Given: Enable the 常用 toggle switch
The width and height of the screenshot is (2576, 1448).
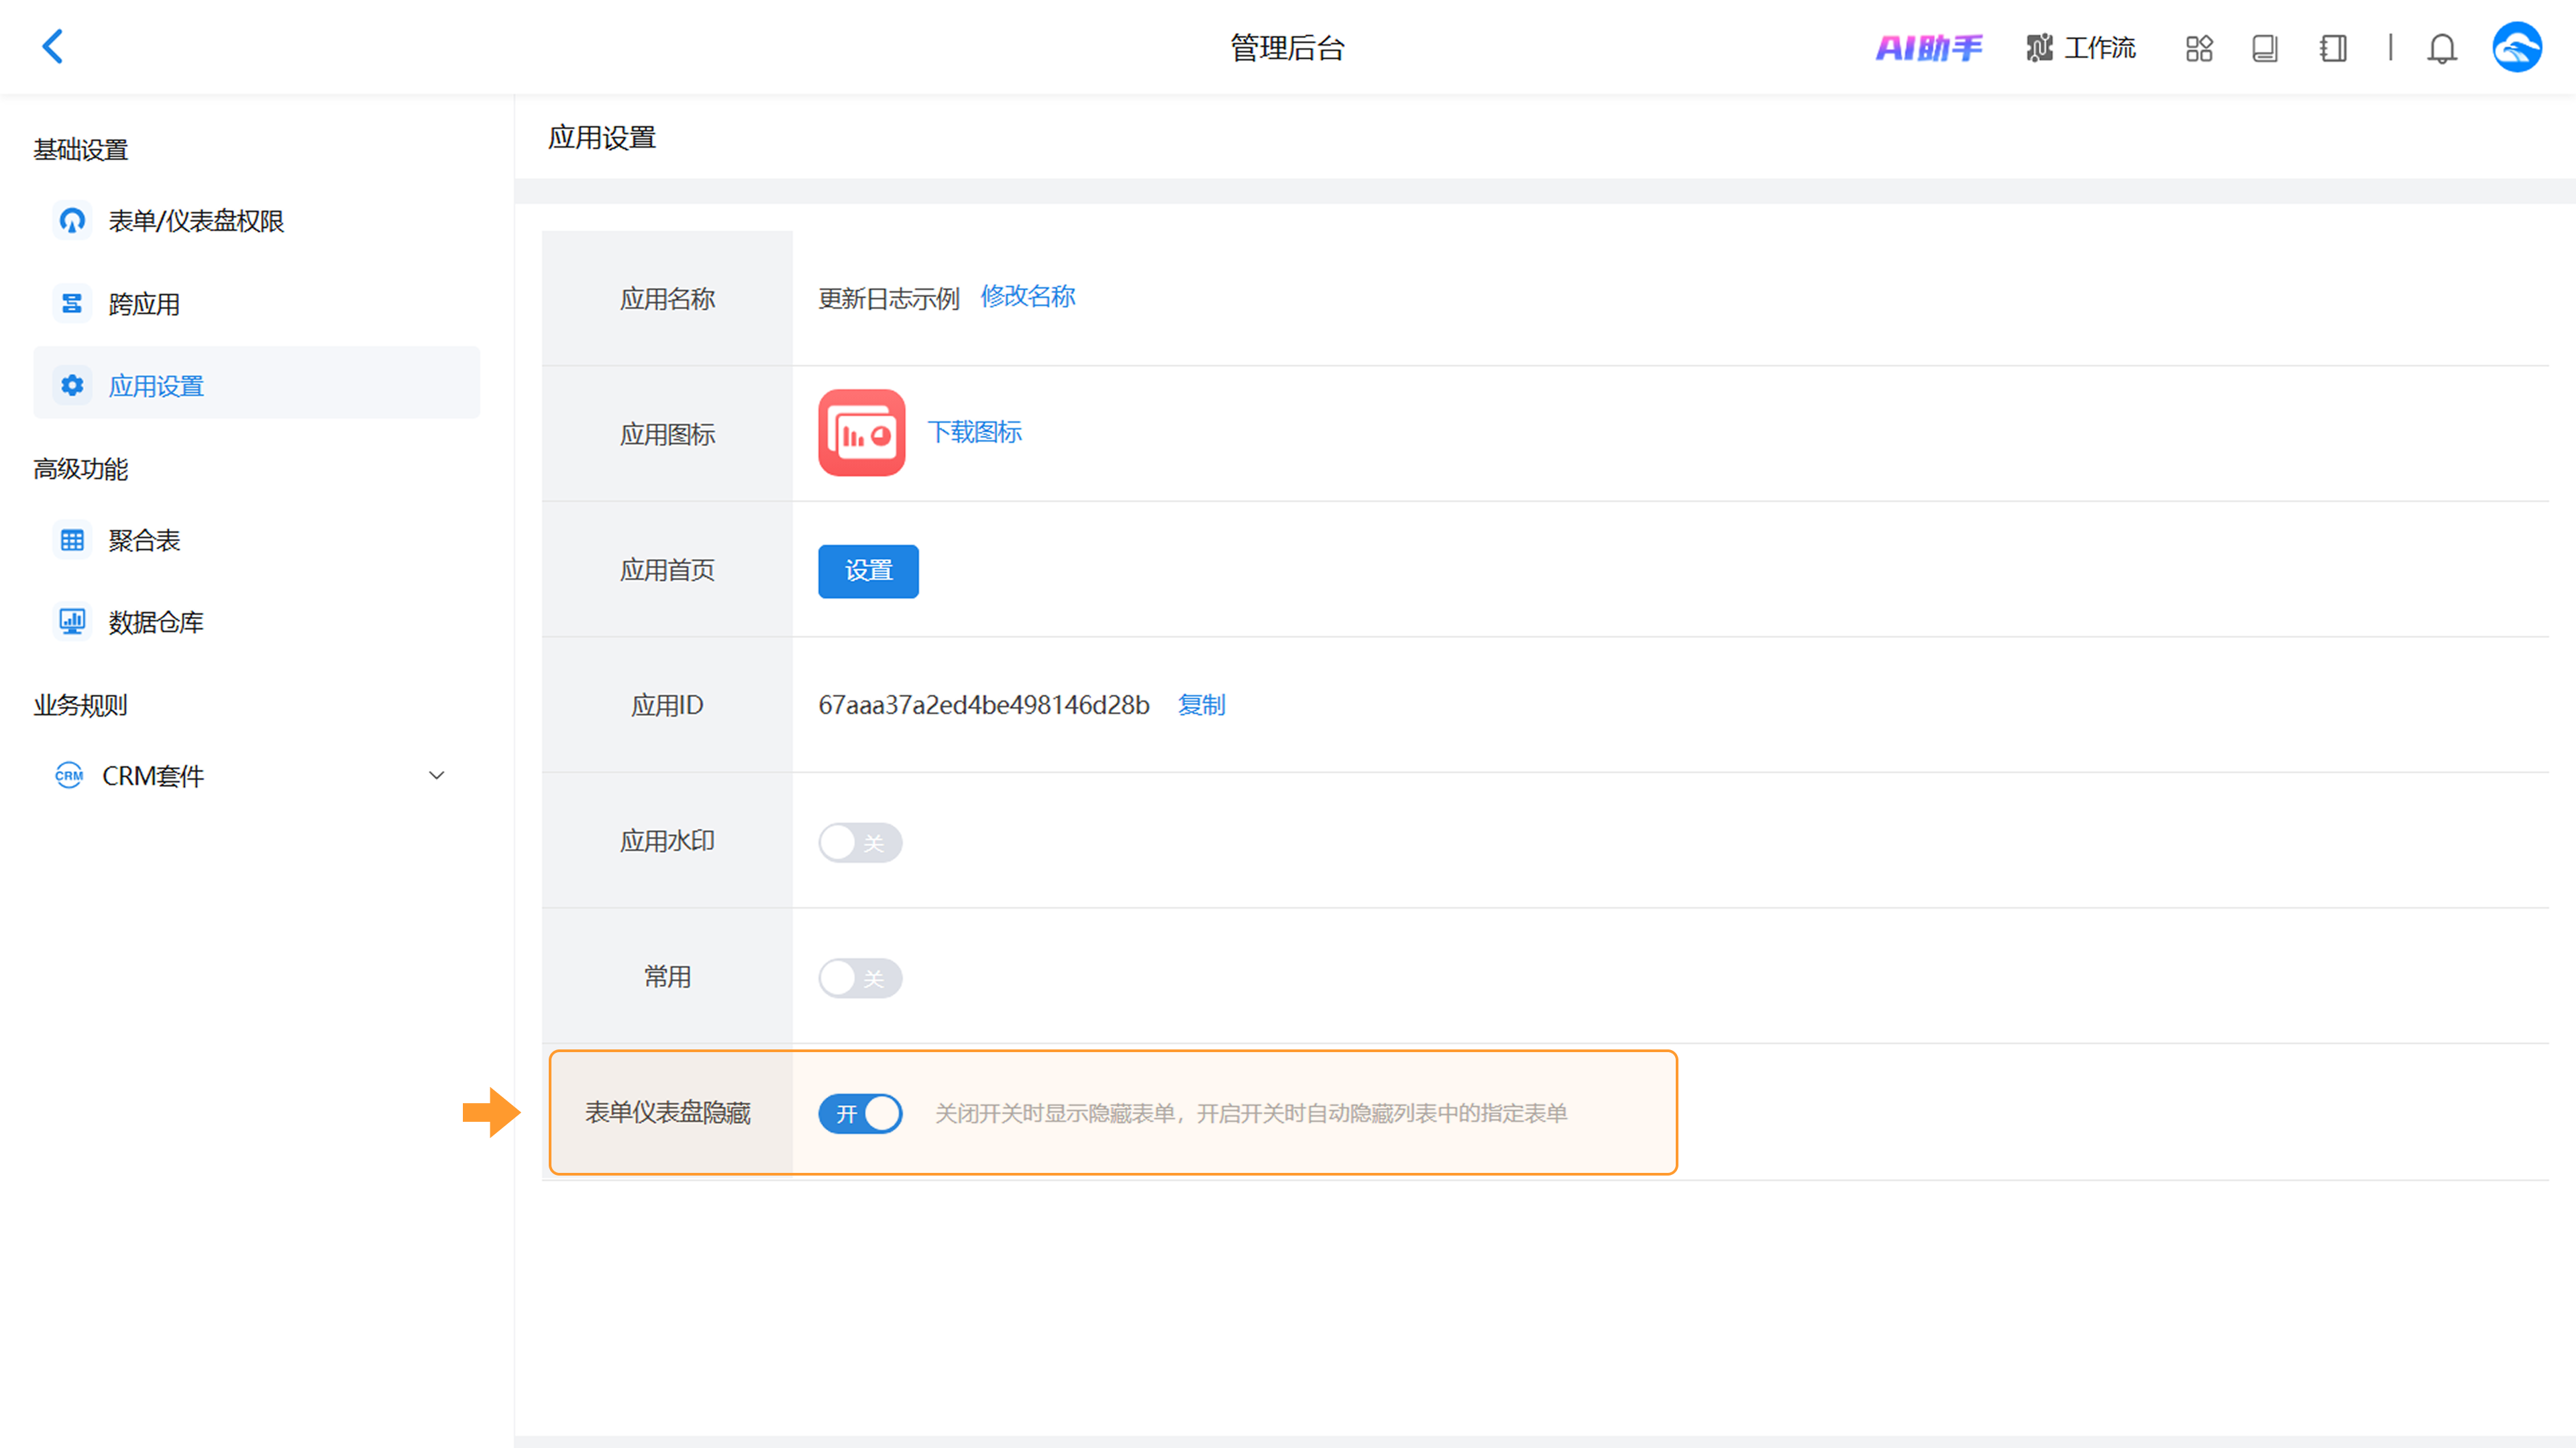Looking at the screenshot, I should click(x=860, y=977).
